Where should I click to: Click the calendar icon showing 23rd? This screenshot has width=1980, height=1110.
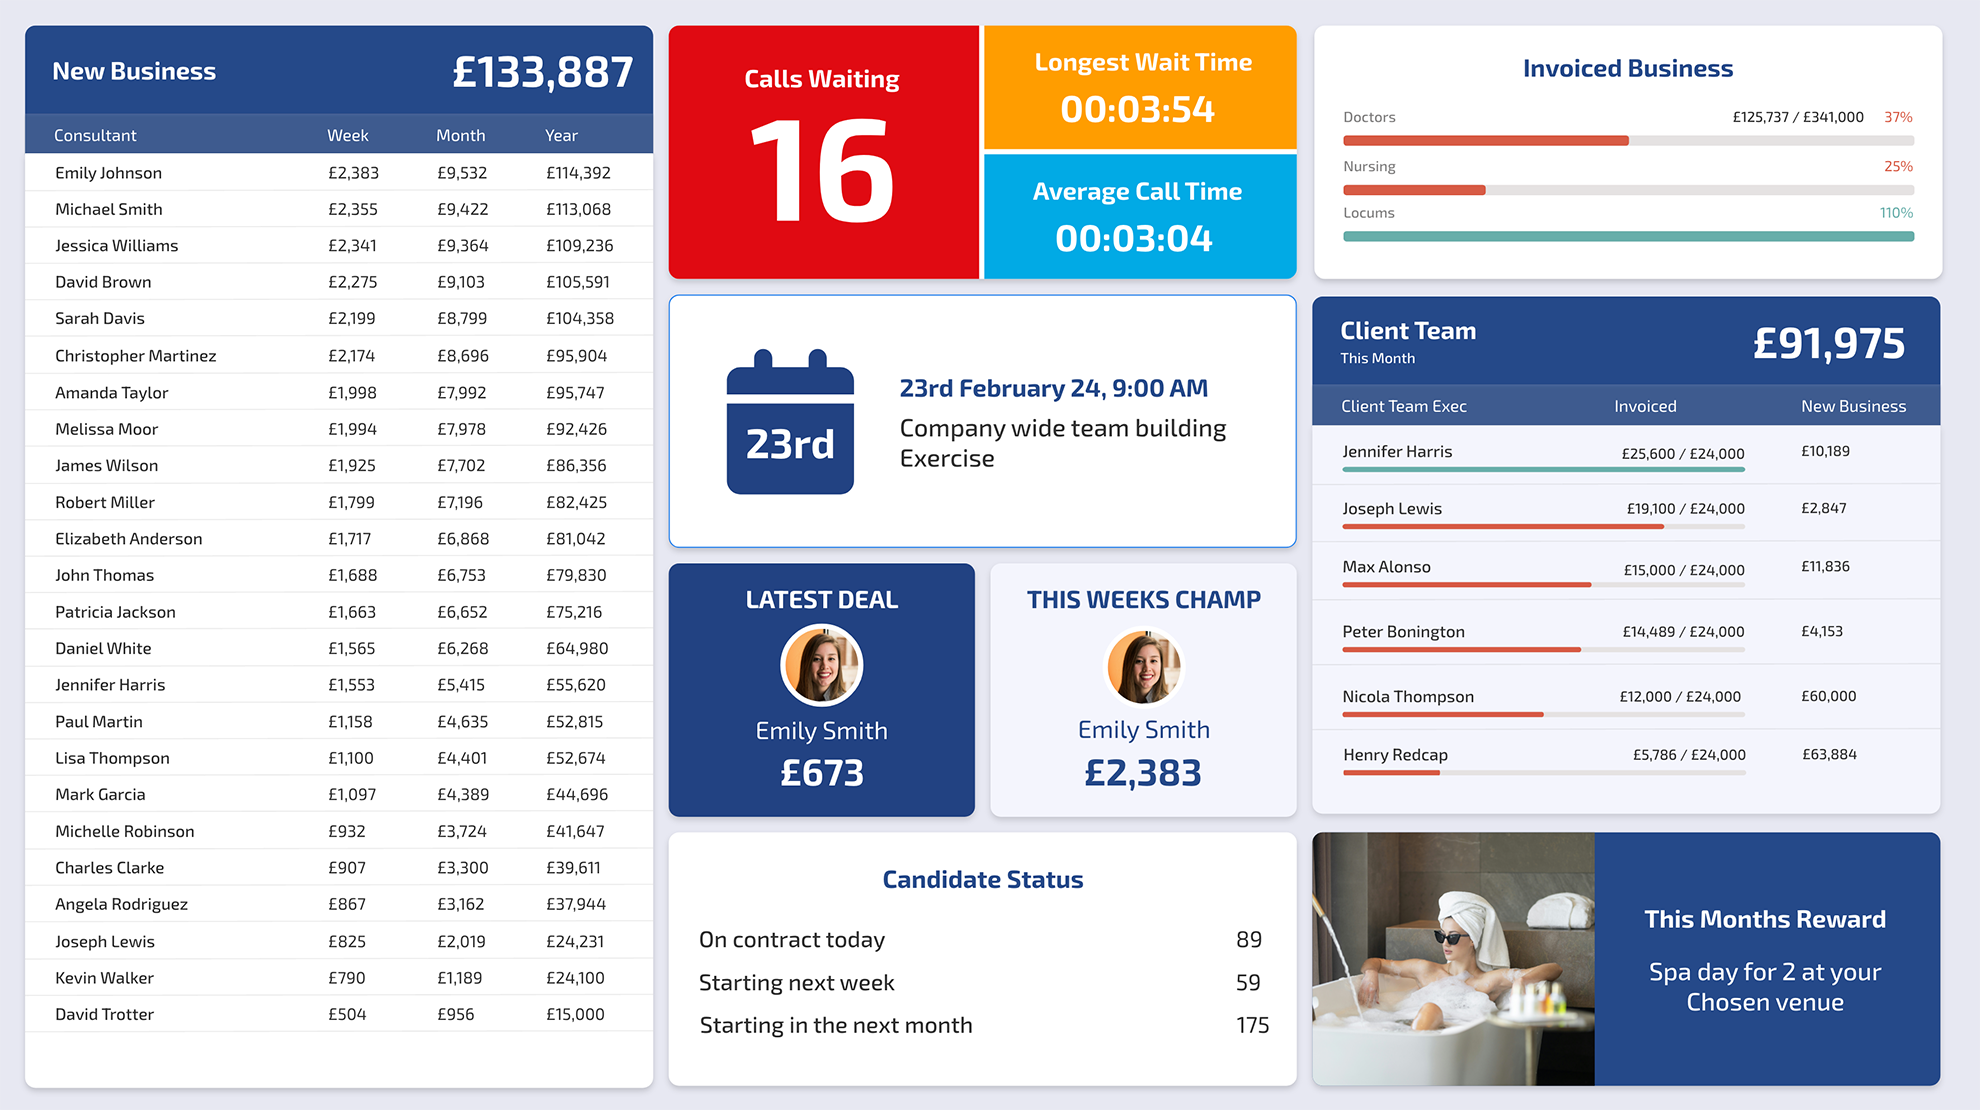click(x=790, y=421)
